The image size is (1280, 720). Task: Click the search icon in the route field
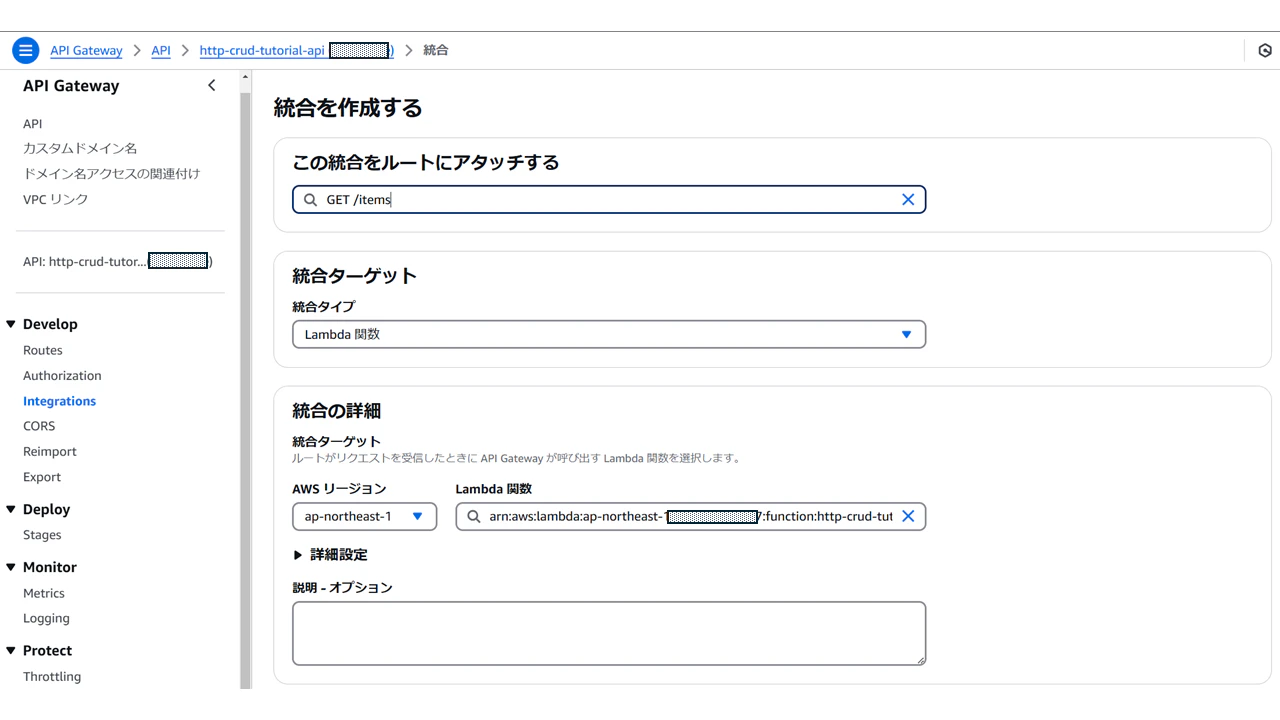[x=310, y=200]
